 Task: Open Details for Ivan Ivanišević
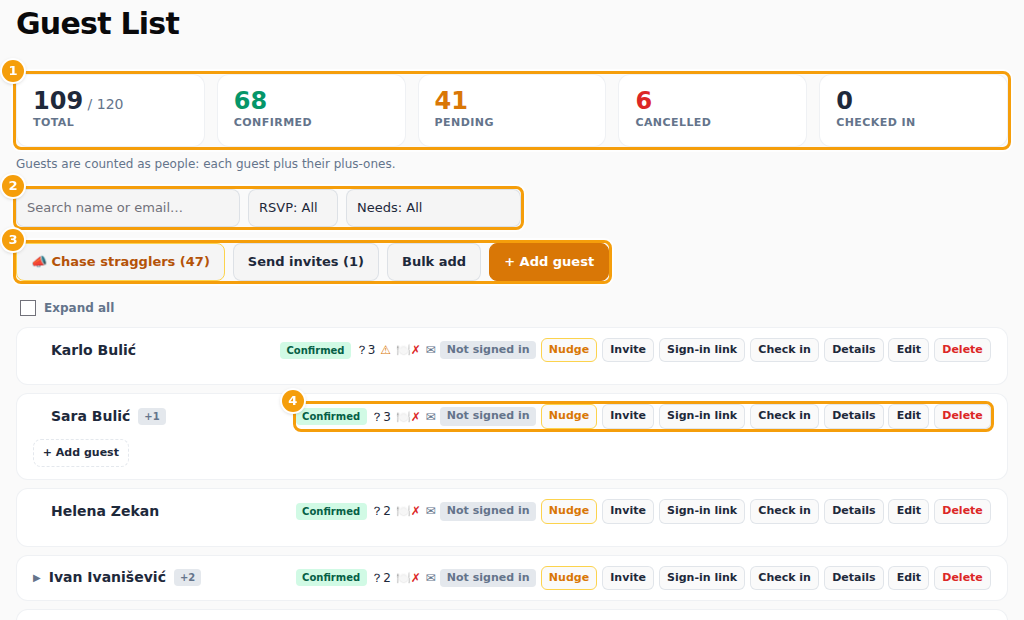click(x=854, y=578)
